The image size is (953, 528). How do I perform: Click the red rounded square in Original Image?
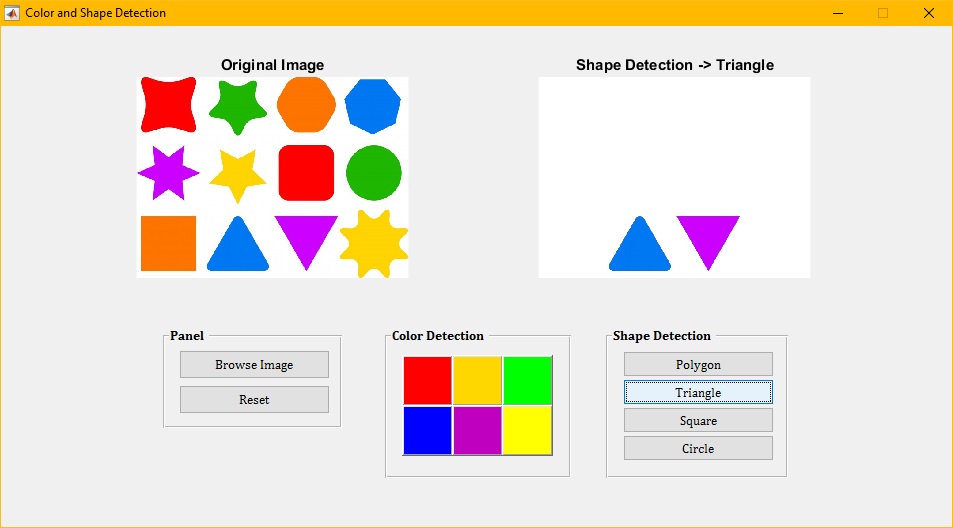pyautogui.click(x=305, y=173)
